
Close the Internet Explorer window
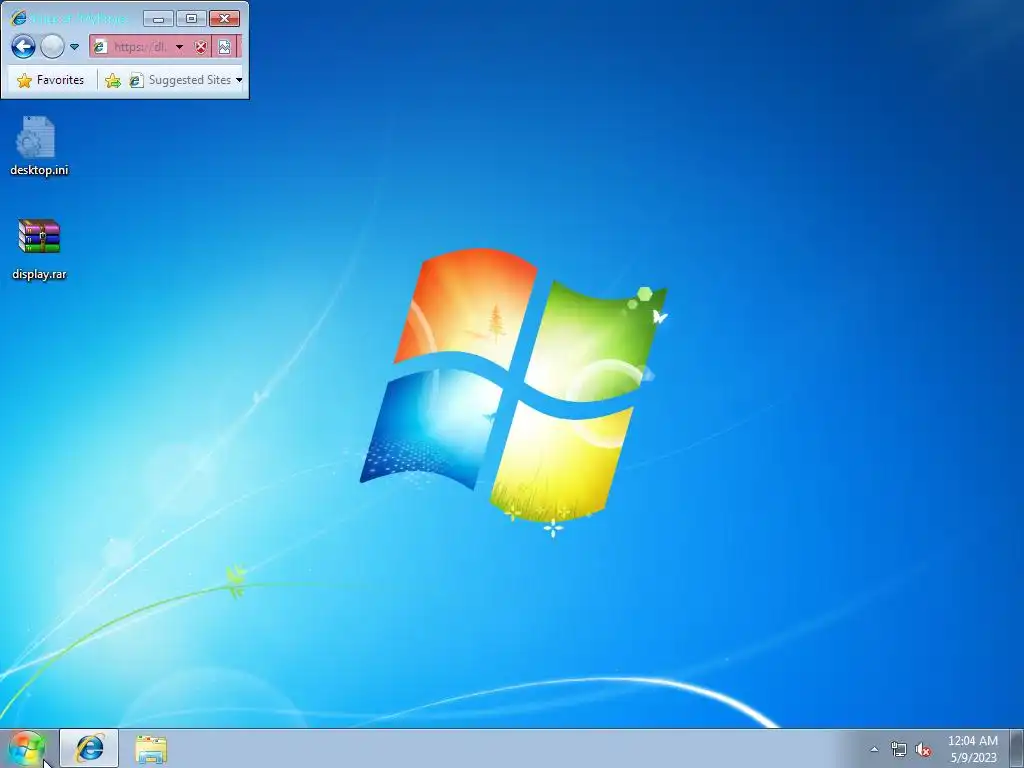[224, 19]
